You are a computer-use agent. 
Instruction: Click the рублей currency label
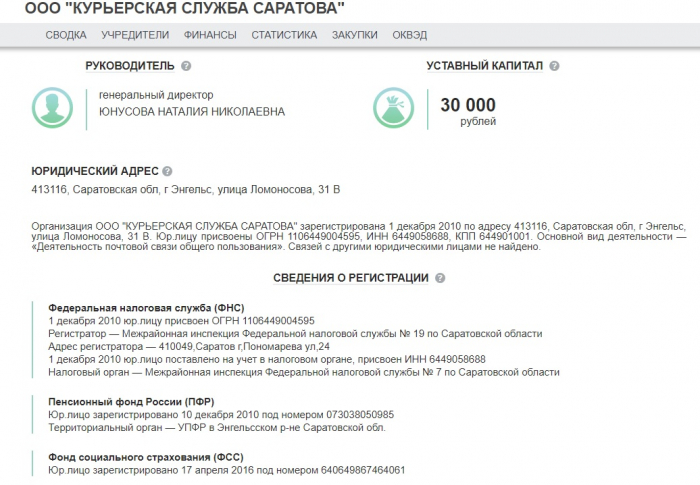pyautogui.click(x=478, y=121)
